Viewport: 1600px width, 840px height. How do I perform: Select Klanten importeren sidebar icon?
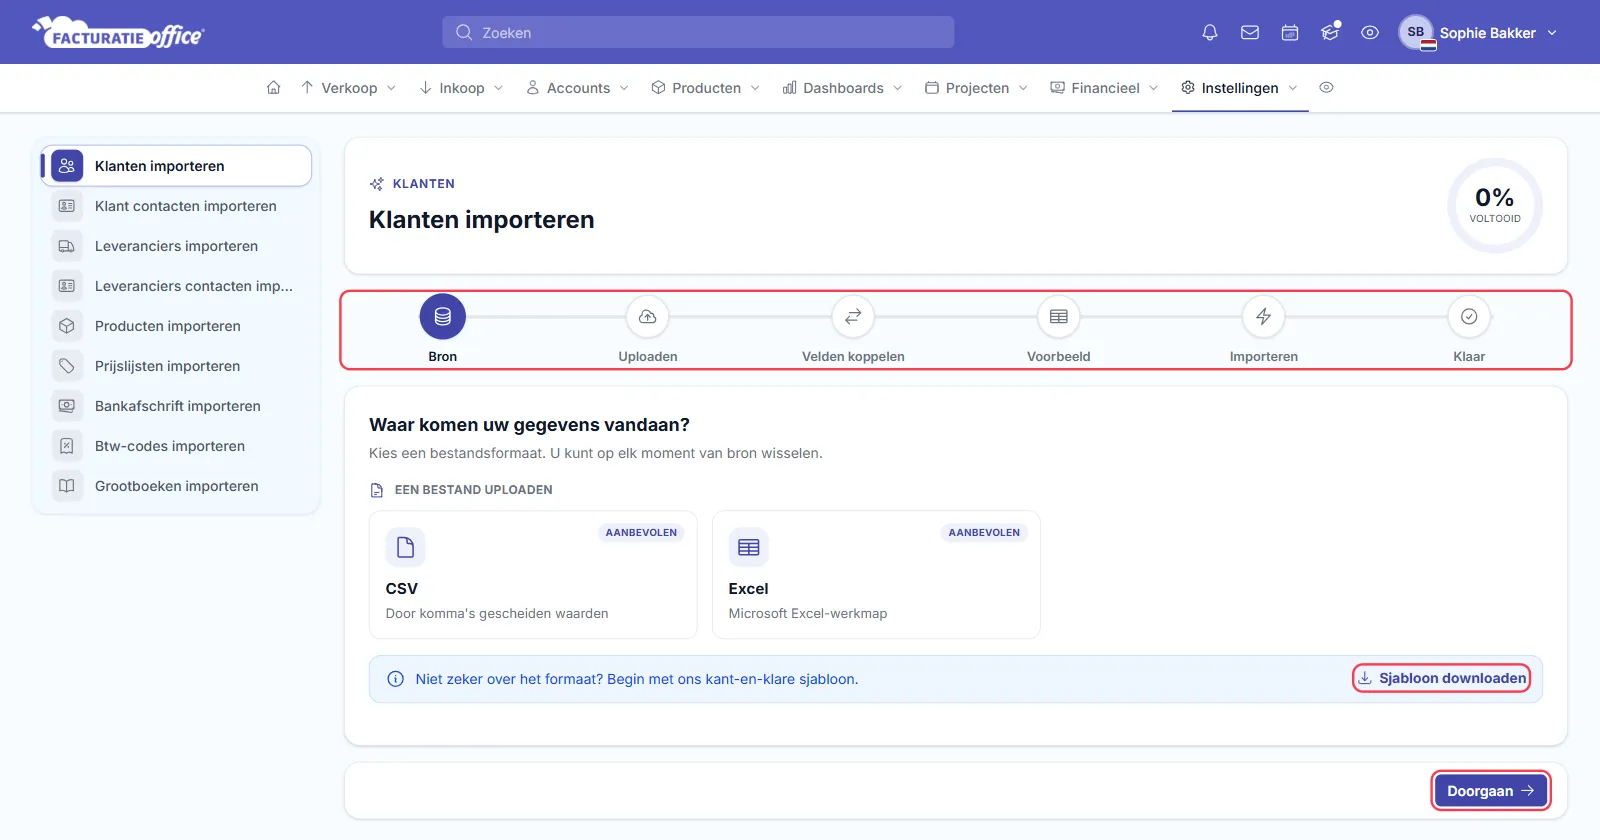pyautogui.click(x=67, y=166)
